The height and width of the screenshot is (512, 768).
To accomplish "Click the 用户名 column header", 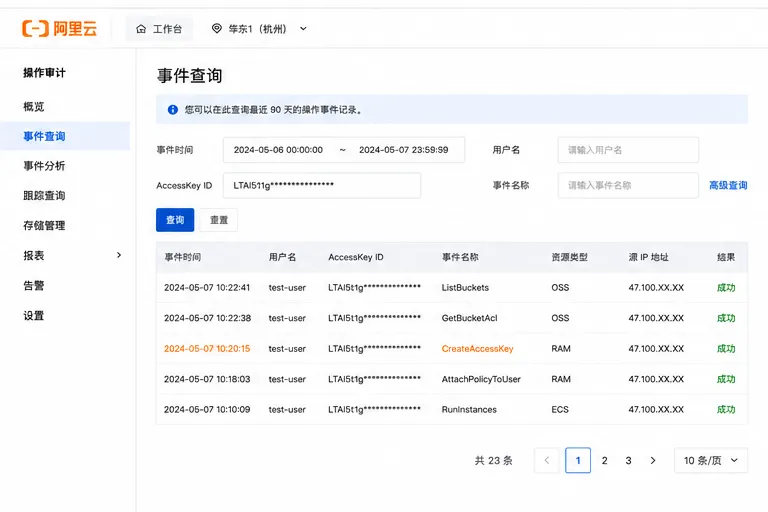I will coord(282,257).
